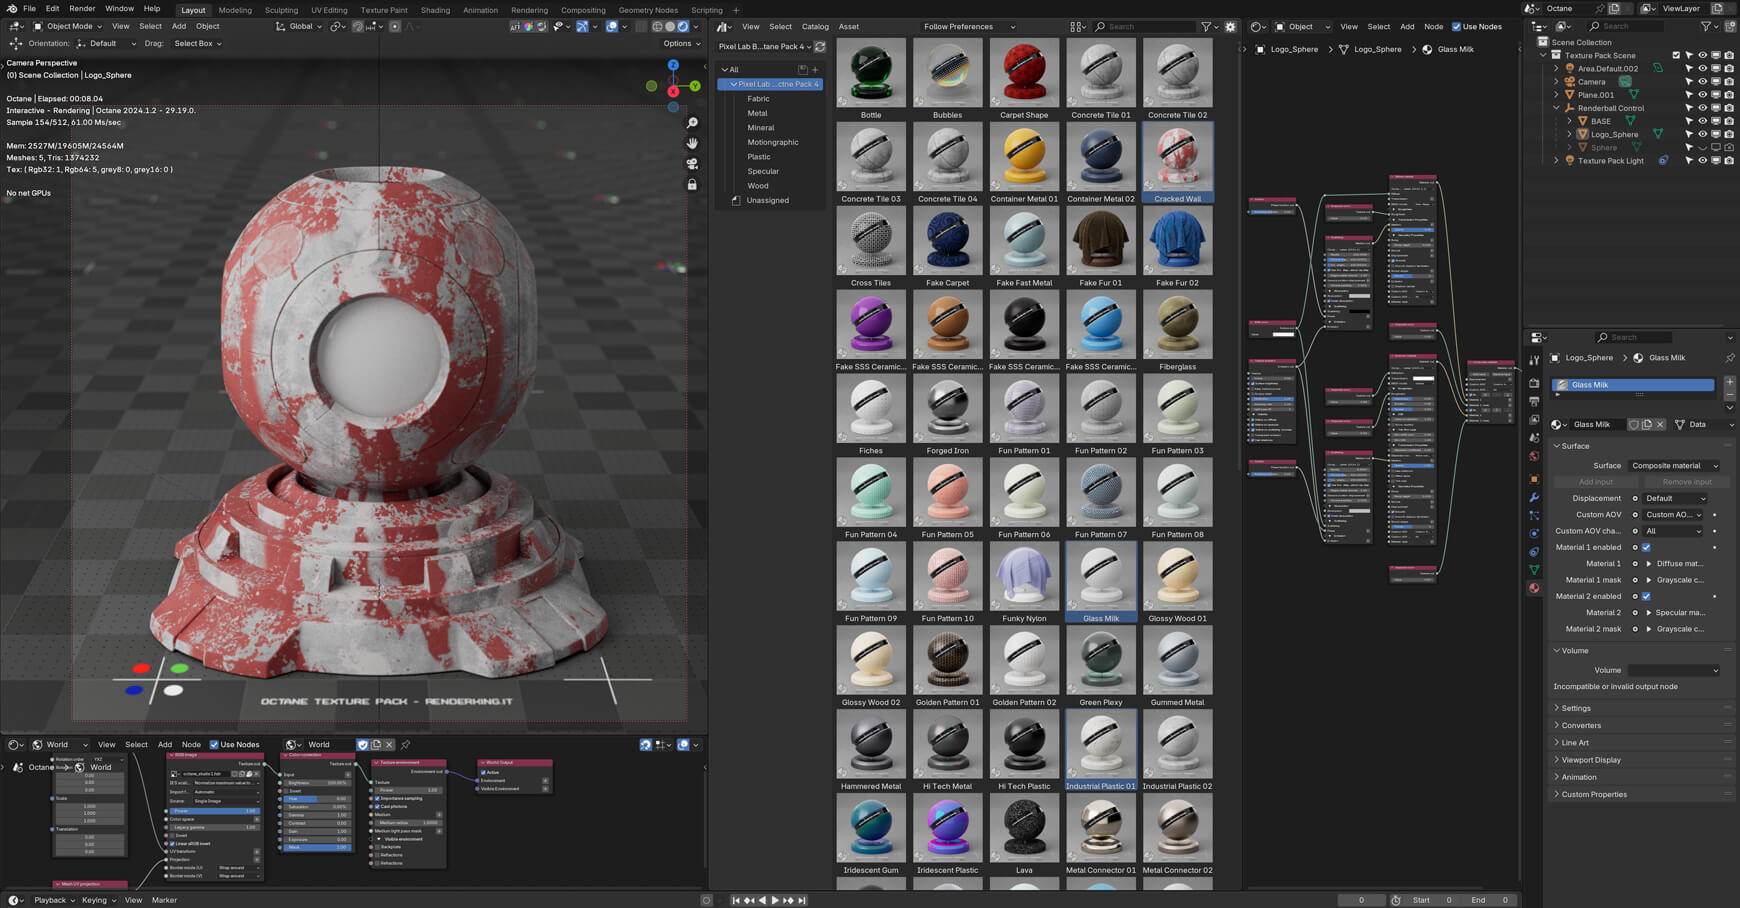
Task: Switch to Shading workspace tab
Action: pos(435,10)
